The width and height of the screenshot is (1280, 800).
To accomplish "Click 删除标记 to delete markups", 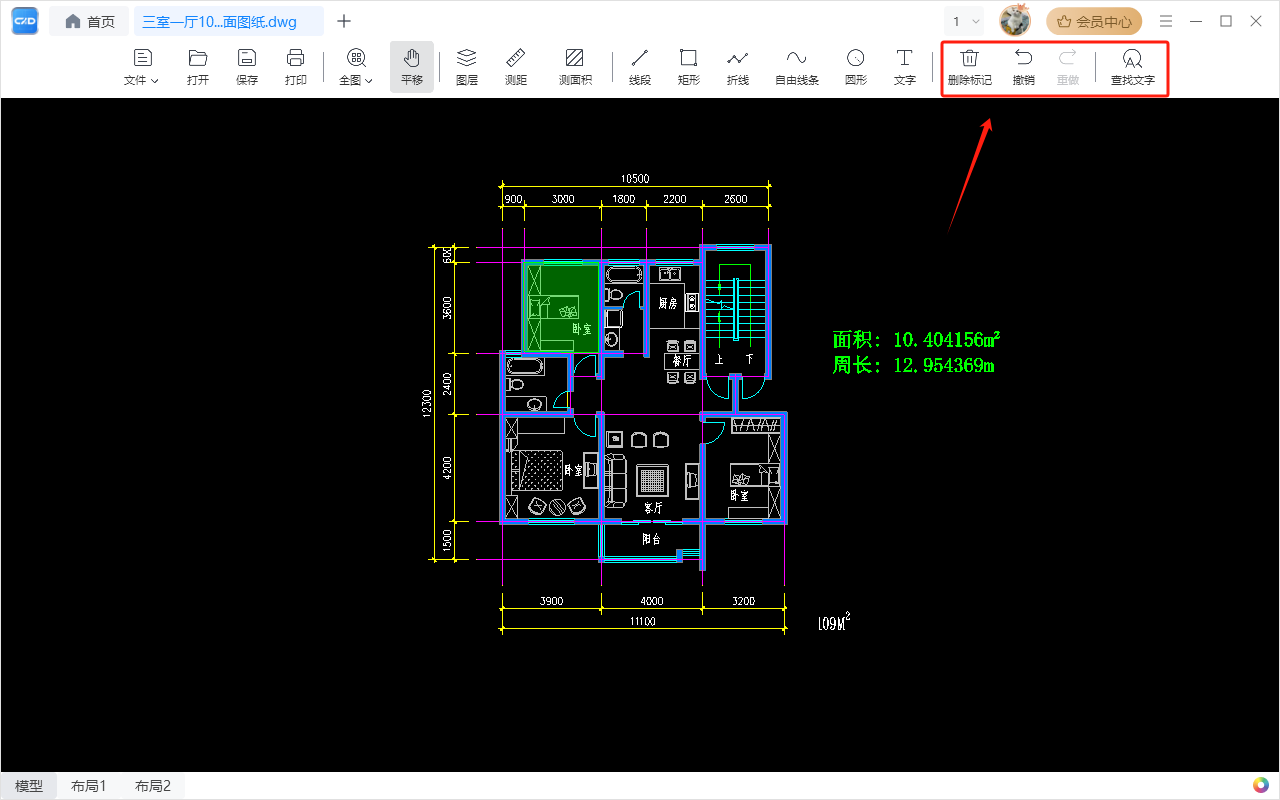I will pos(970,67).
